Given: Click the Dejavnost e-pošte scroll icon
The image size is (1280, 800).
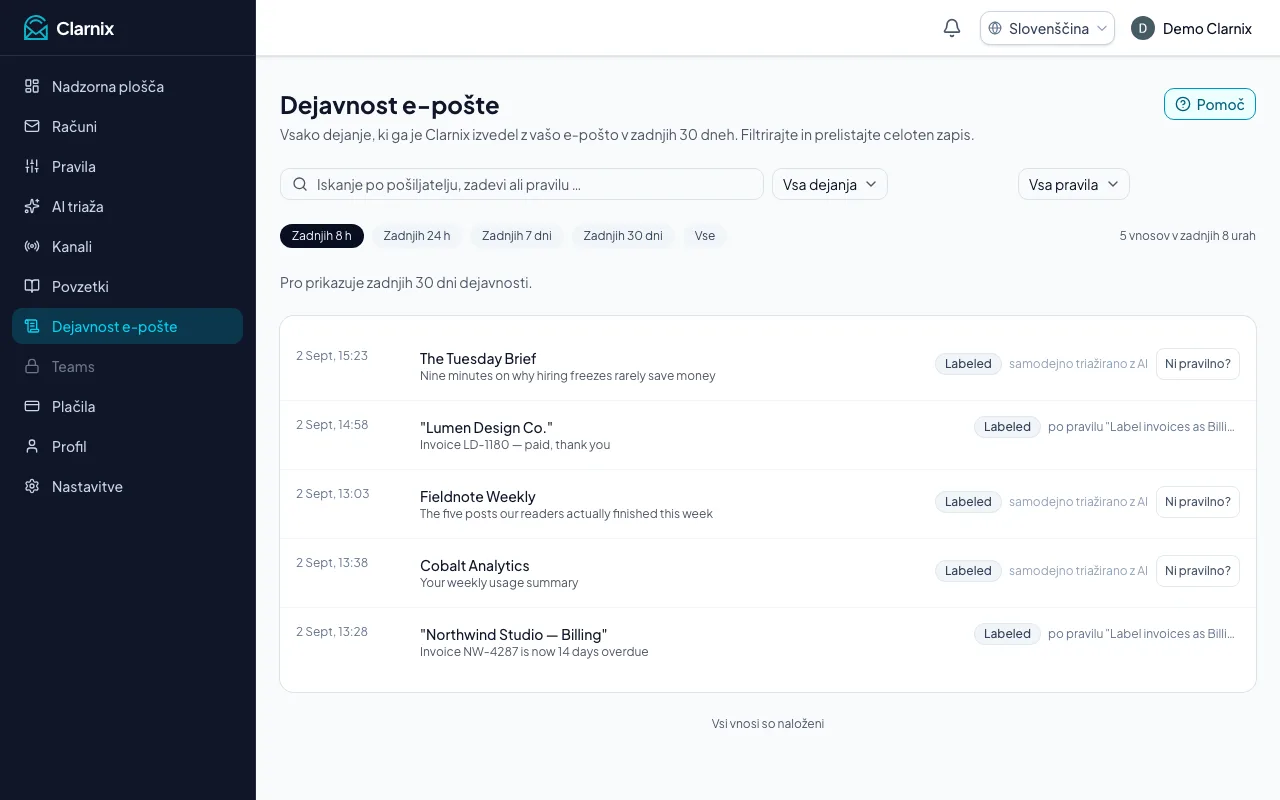Looking at the screenshot, I should [x=32, y=326].
